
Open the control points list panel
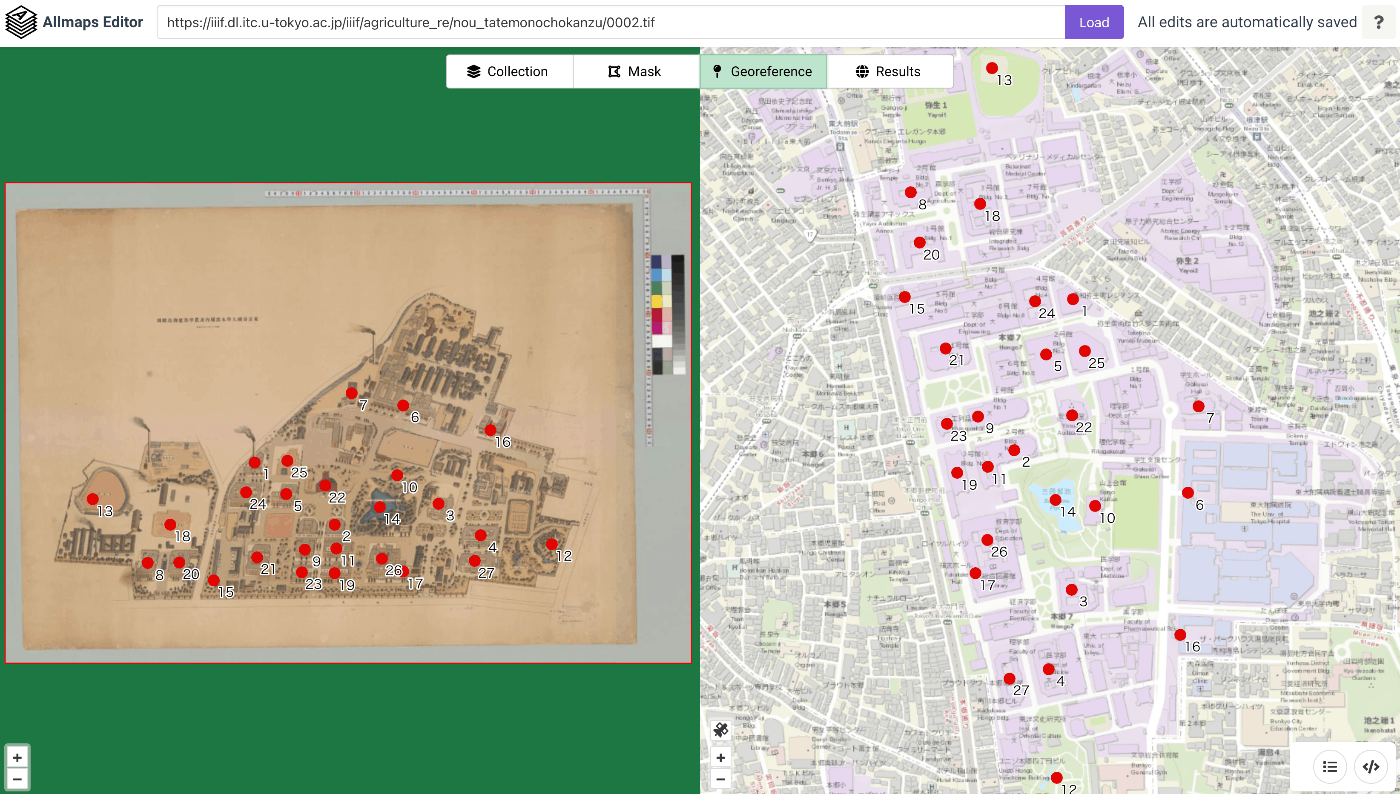[1330, 767]
